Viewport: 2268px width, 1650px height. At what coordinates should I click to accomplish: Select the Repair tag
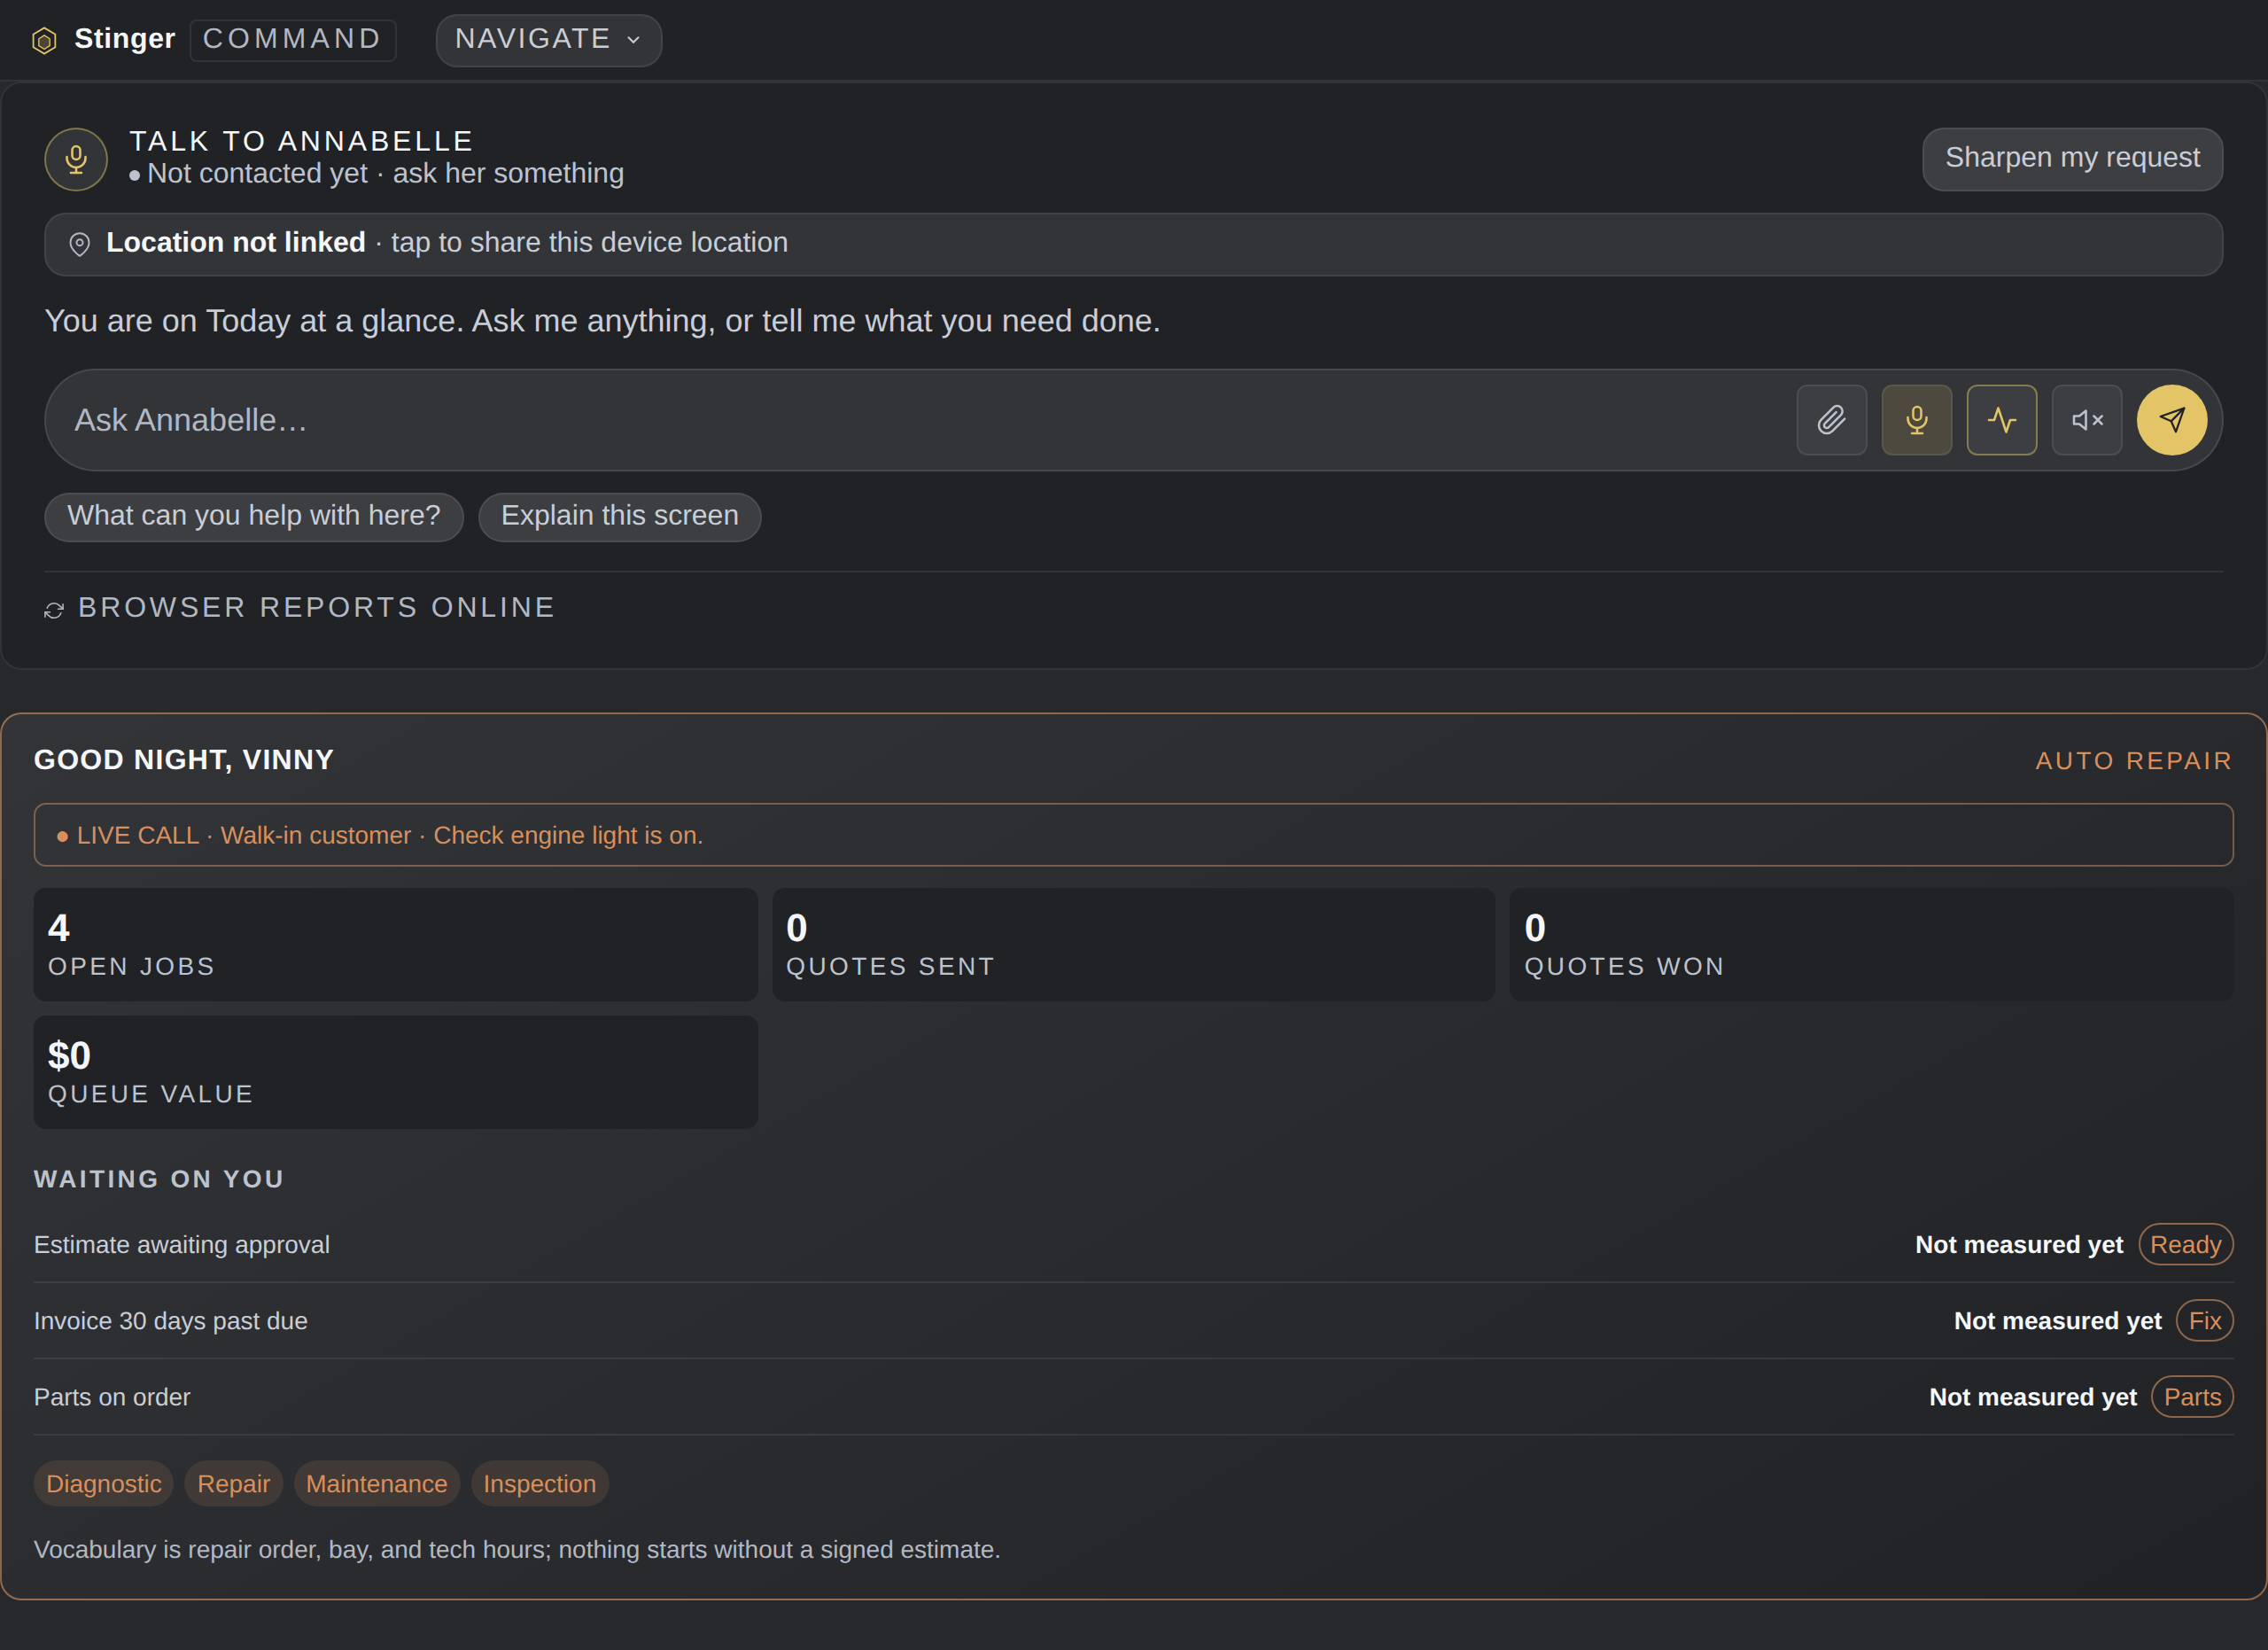point(234,1484)
